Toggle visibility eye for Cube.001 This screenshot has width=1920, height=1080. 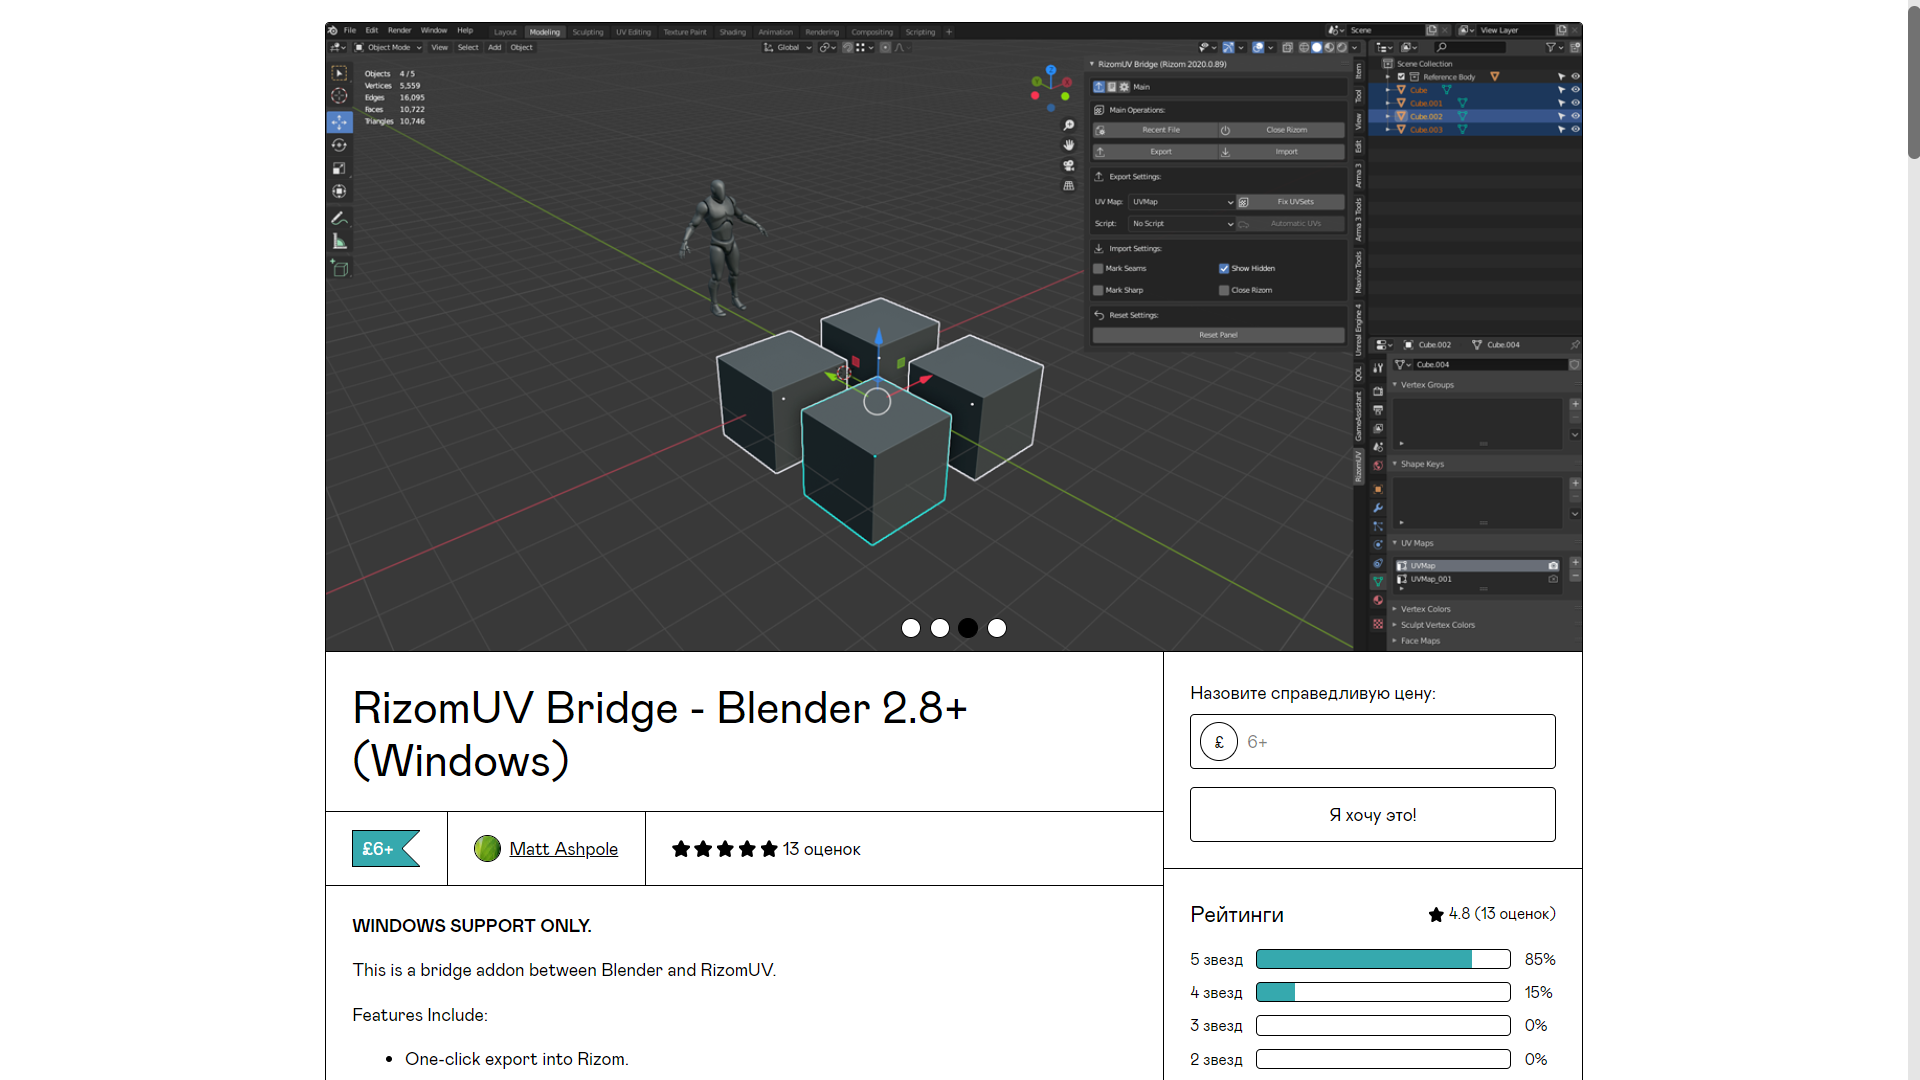click(x=1575, y=103)
